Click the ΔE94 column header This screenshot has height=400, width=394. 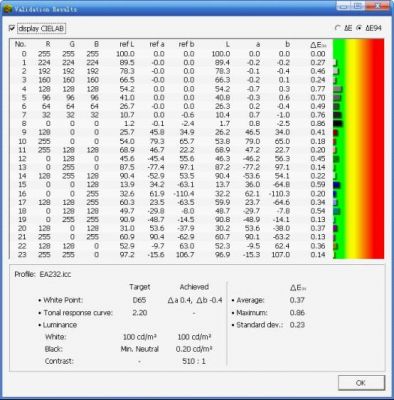click(318, 45)
